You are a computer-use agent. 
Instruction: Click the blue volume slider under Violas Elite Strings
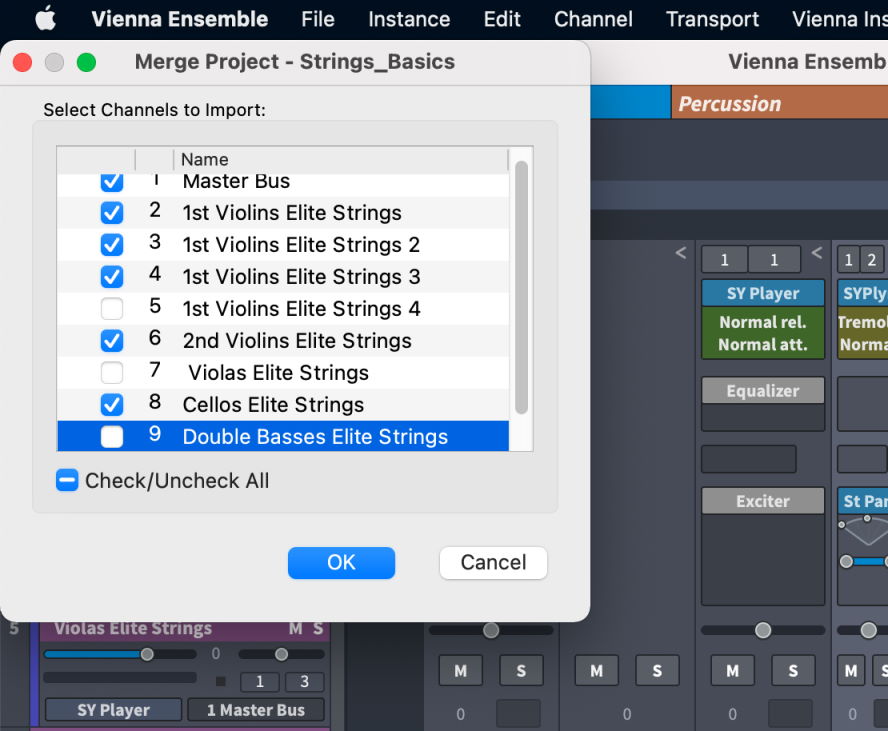click(x=120, y=655)
